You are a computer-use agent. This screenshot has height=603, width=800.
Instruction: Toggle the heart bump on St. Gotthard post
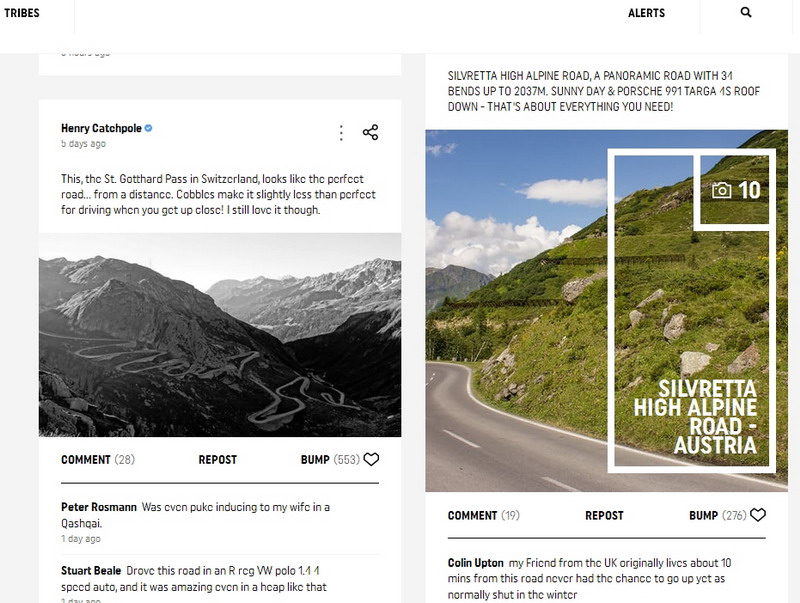click(x=371, y=460)
